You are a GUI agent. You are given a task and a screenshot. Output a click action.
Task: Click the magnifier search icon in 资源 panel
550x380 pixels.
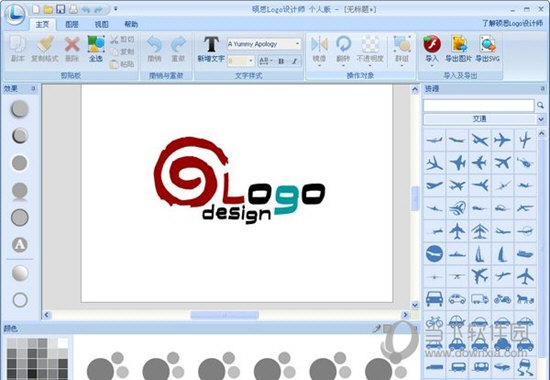point(540,105)
